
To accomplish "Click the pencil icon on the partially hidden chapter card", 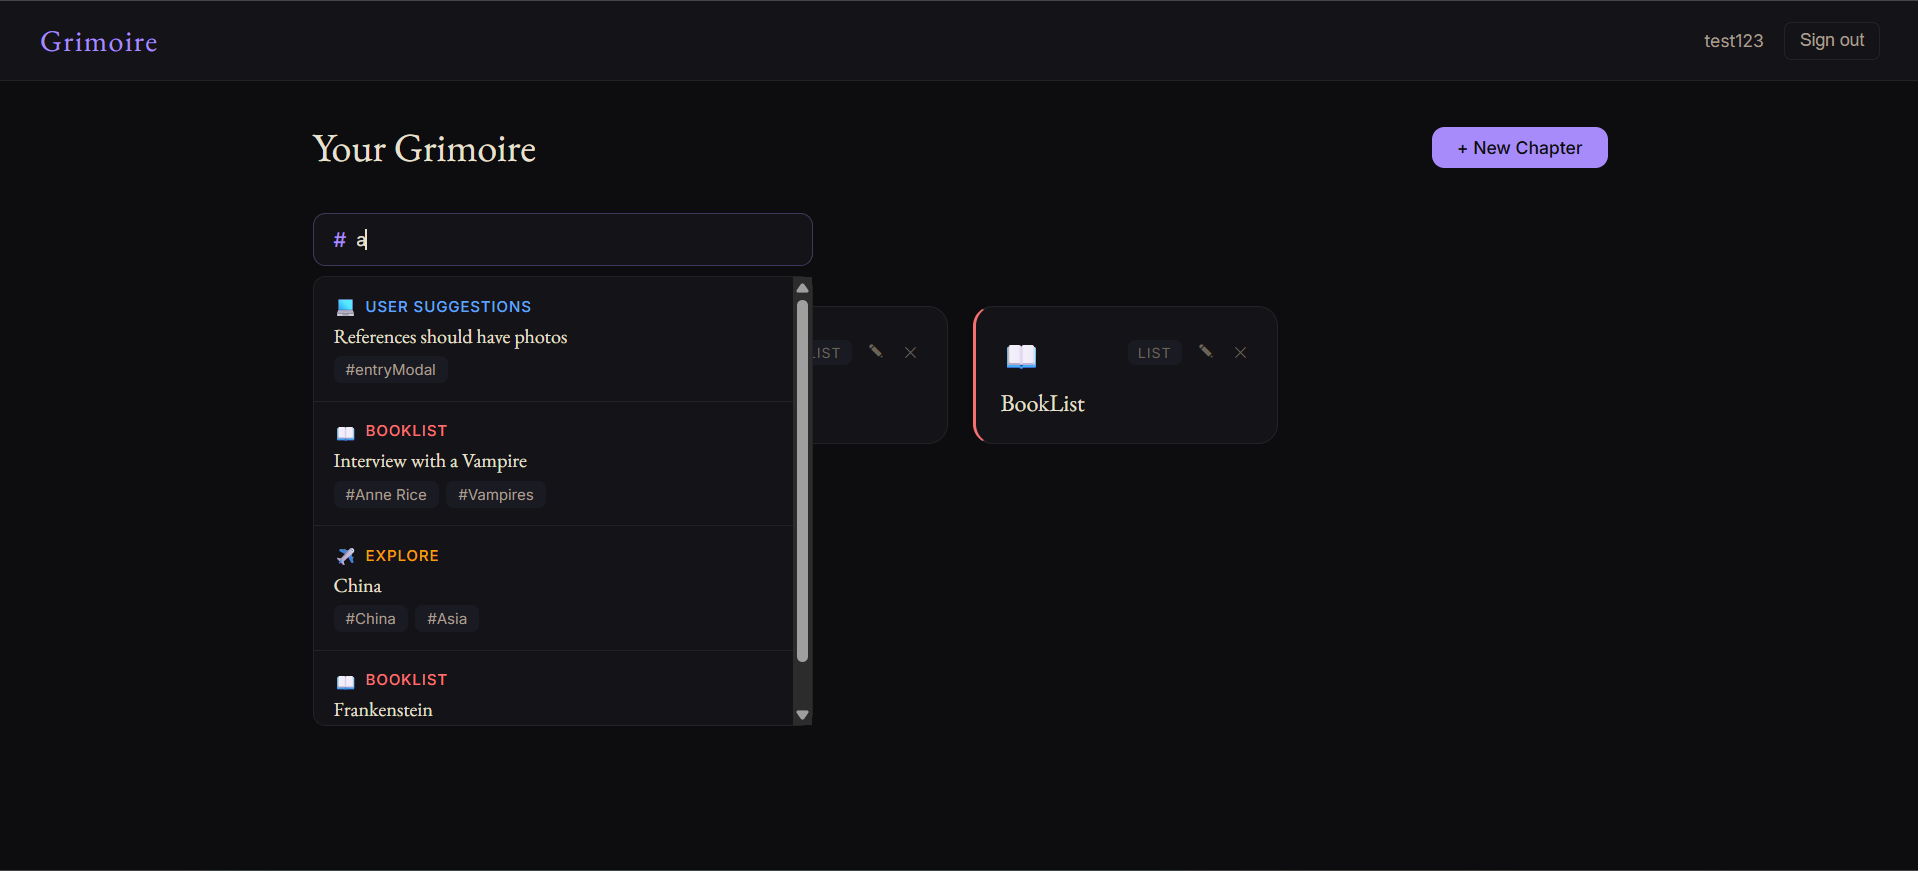I will pos(876,352).
